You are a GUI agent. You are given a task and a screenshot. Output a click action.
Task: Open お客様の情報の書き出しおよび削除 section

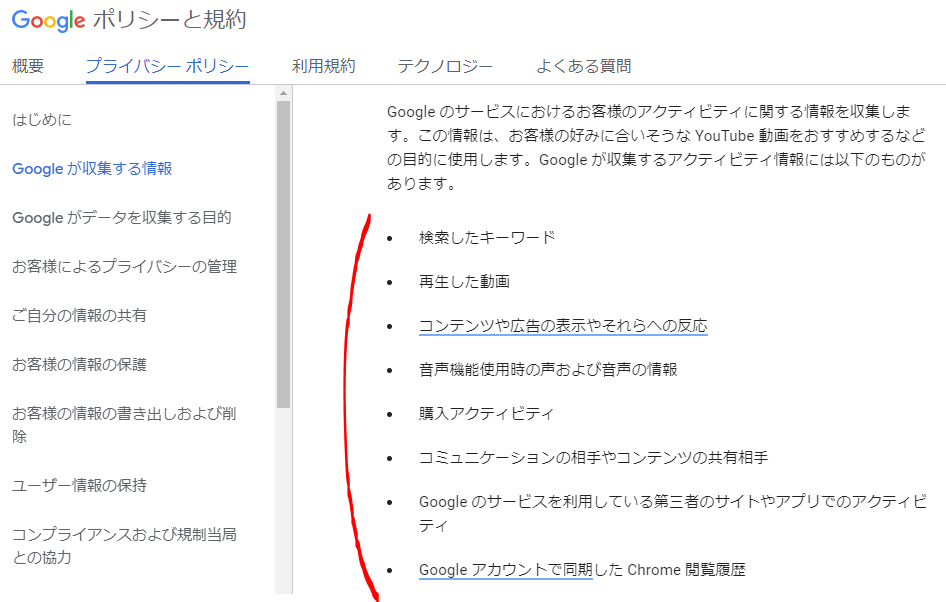coord(124,424)
